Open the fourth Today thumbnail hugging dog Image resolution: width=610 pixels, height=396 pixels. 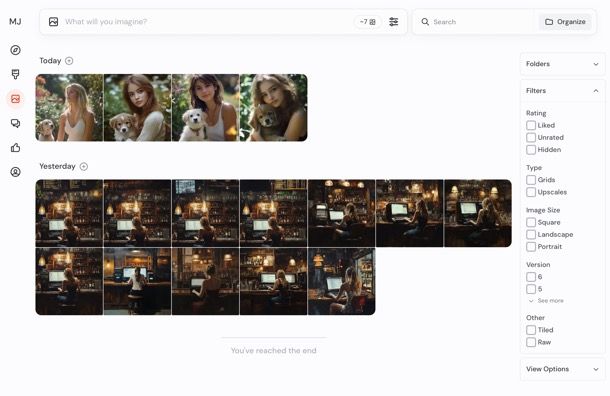[273, 108]
